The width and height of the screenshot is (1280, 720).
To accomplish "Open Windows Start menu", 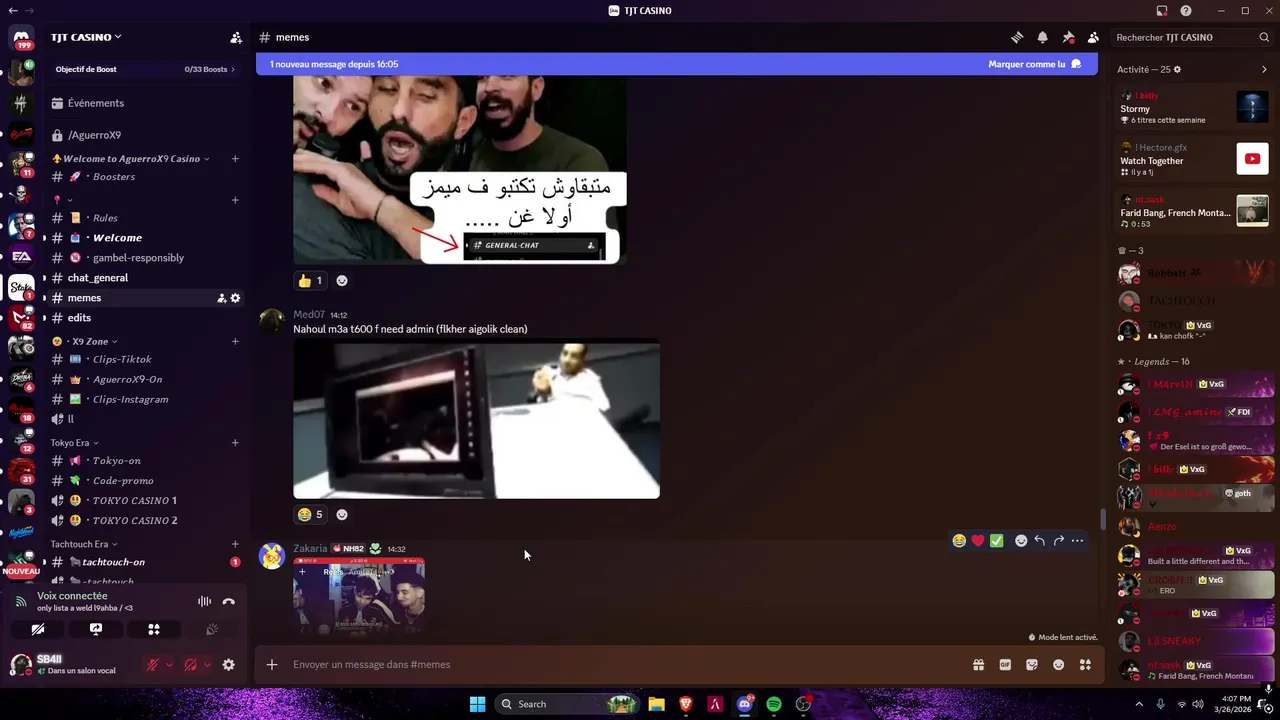I will (477, 704).
